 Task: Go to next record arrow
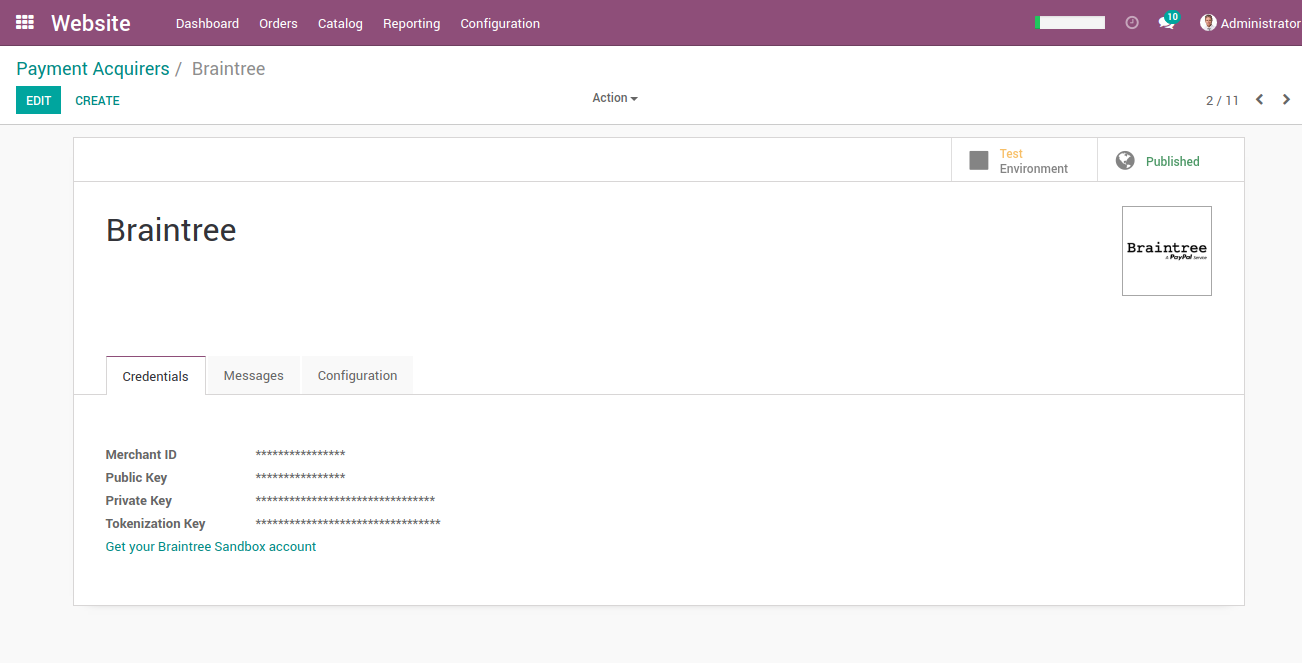1286,99
